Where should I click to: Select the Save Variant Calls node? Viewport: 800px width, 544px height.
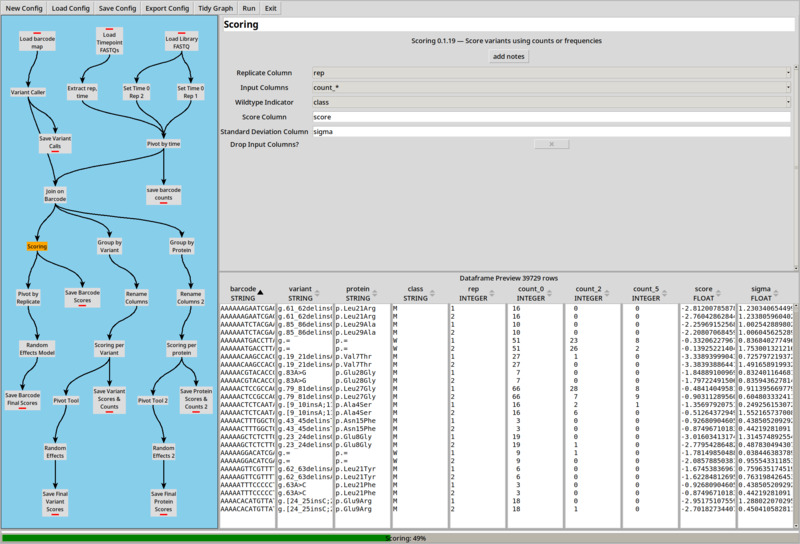point(55,143)
